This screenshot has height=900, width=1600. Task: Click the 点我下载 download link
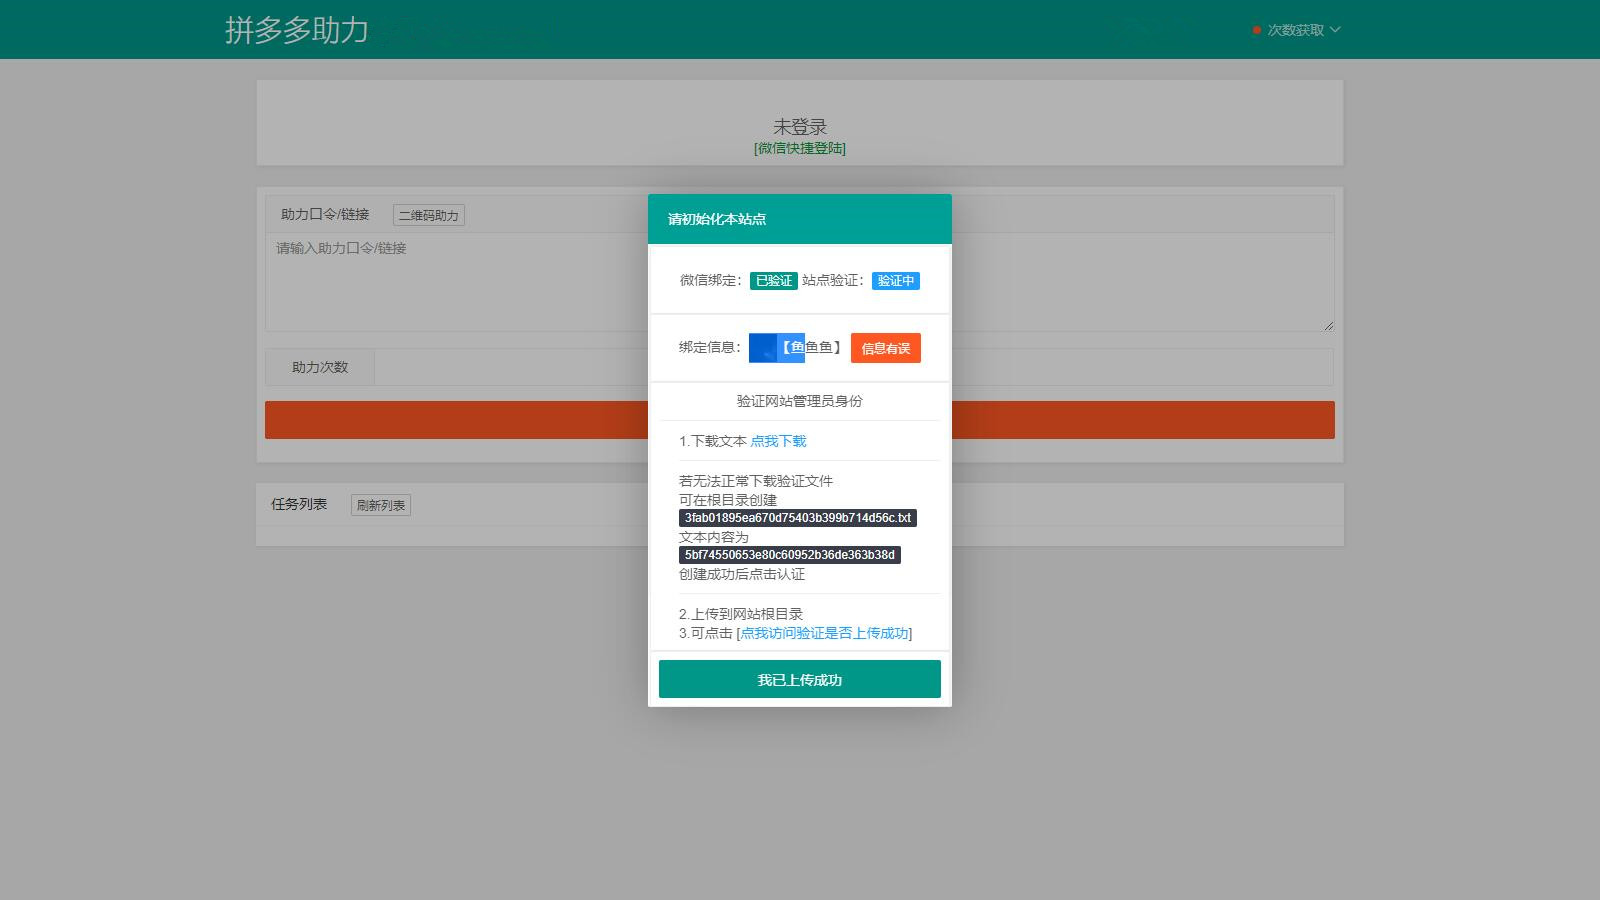(x=778, y=441)
